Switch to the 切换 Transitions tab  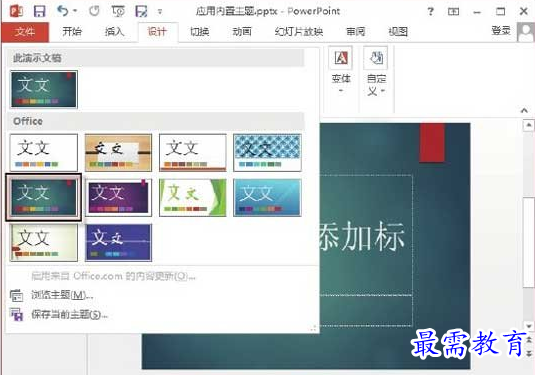pyautogui.click(x=200, y=32)
